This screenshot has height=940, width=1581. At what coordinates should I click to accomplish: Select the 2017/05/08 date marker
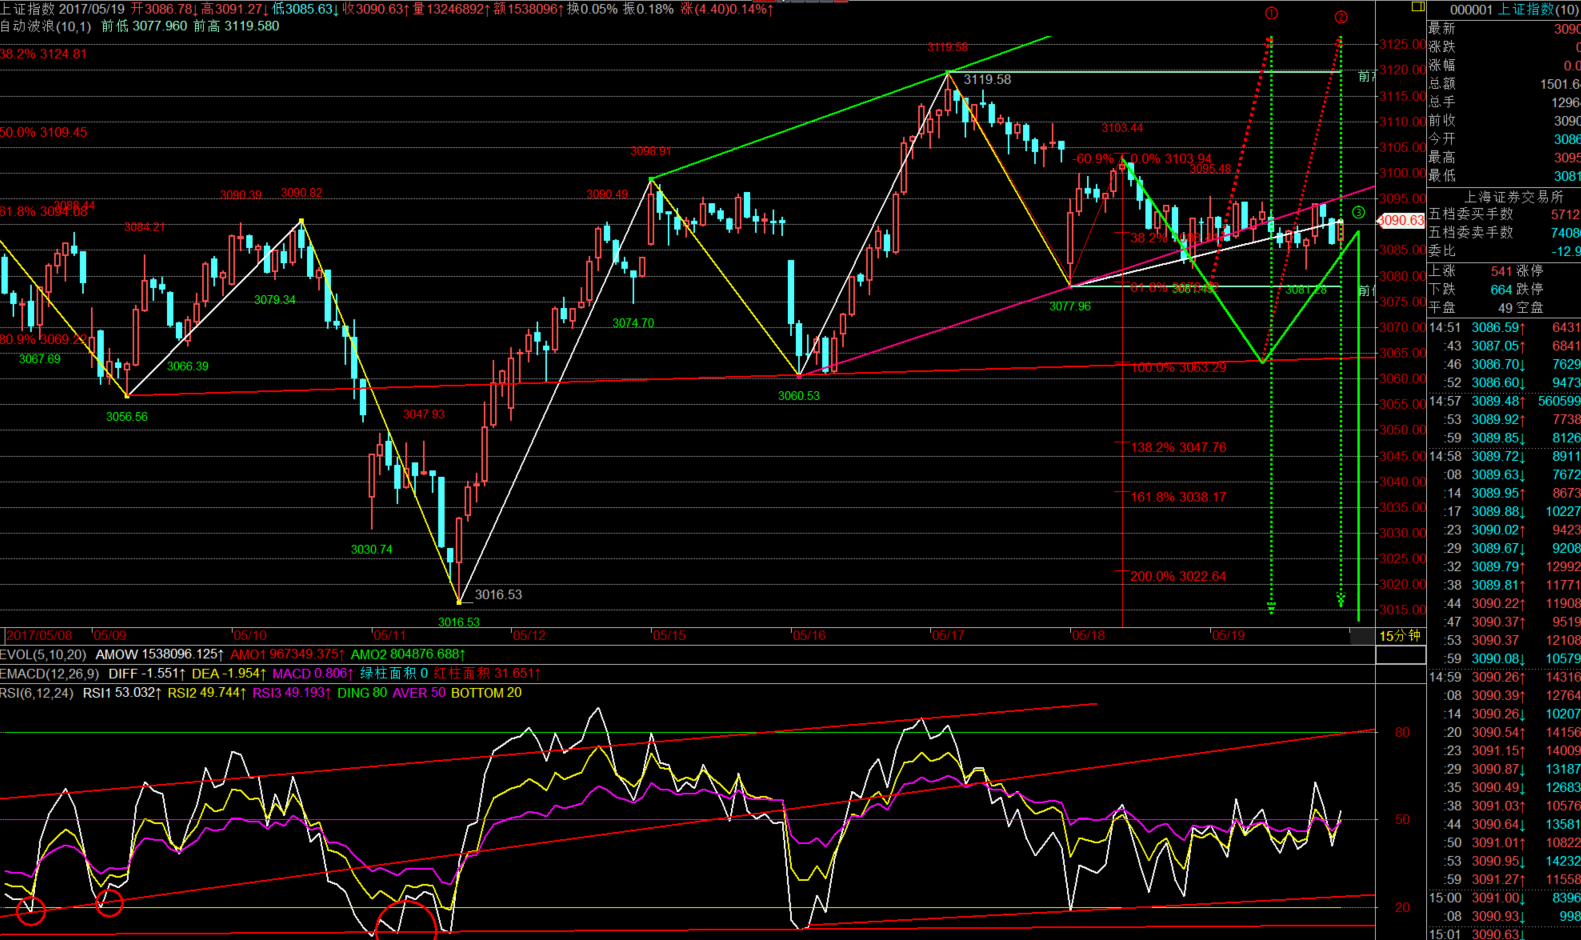[x=40, y=635]
